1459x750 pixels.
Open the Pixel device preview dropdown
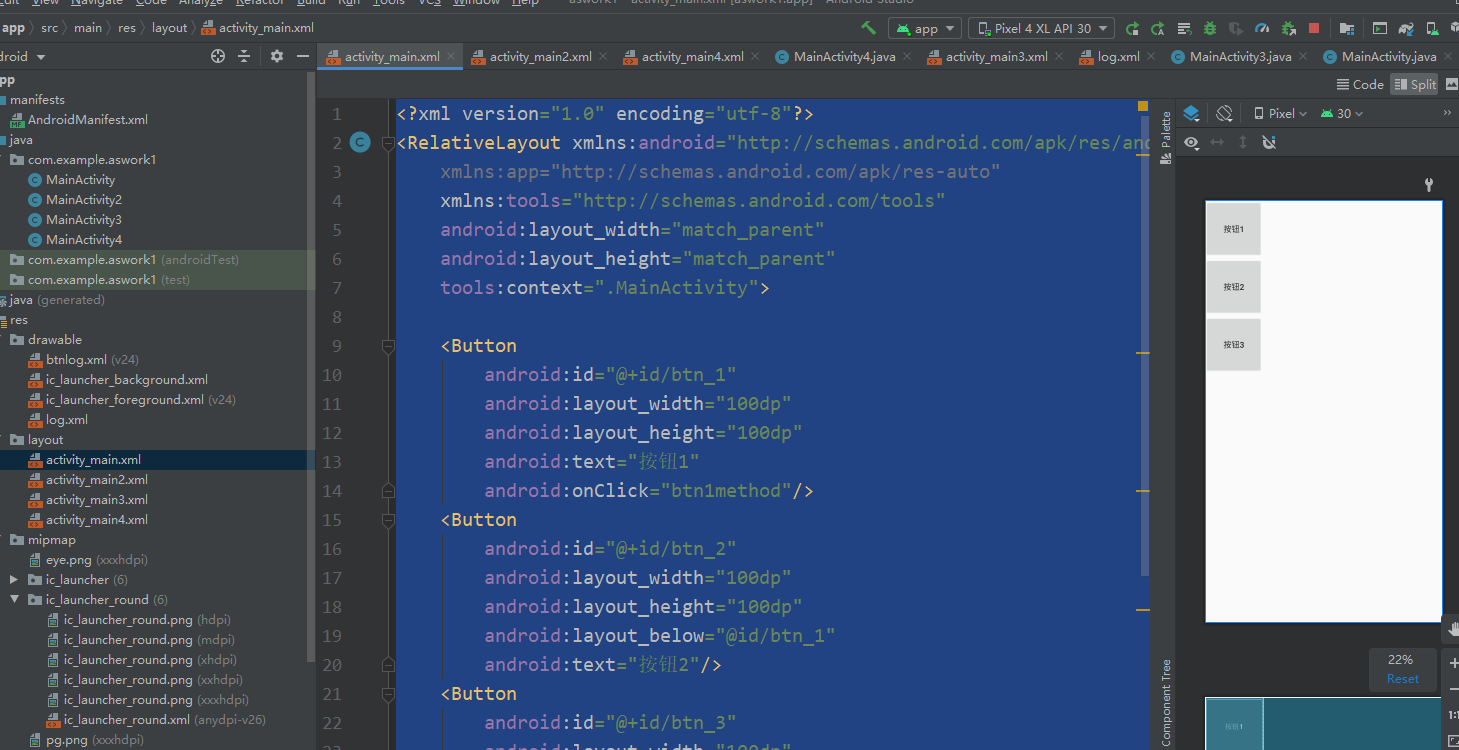pyautogui.click(x=1281, y=113)
